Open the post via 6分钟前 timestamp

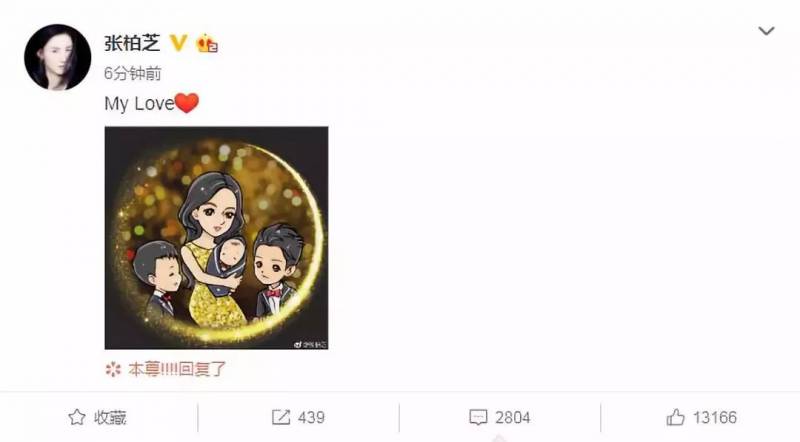(133, 73)
